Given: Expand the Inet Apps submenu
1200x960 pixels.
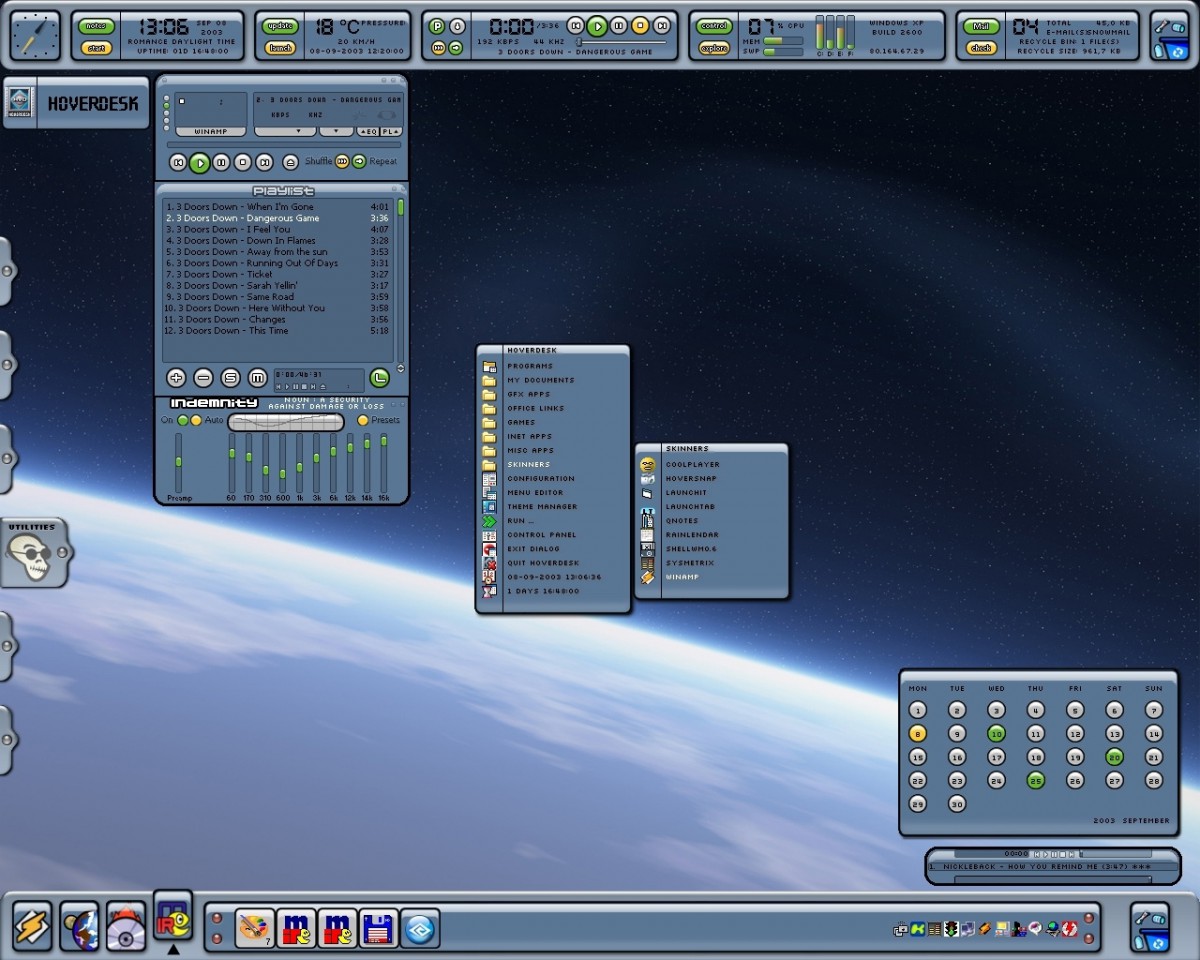Looking at the screenshot, I should pos(553,436).
